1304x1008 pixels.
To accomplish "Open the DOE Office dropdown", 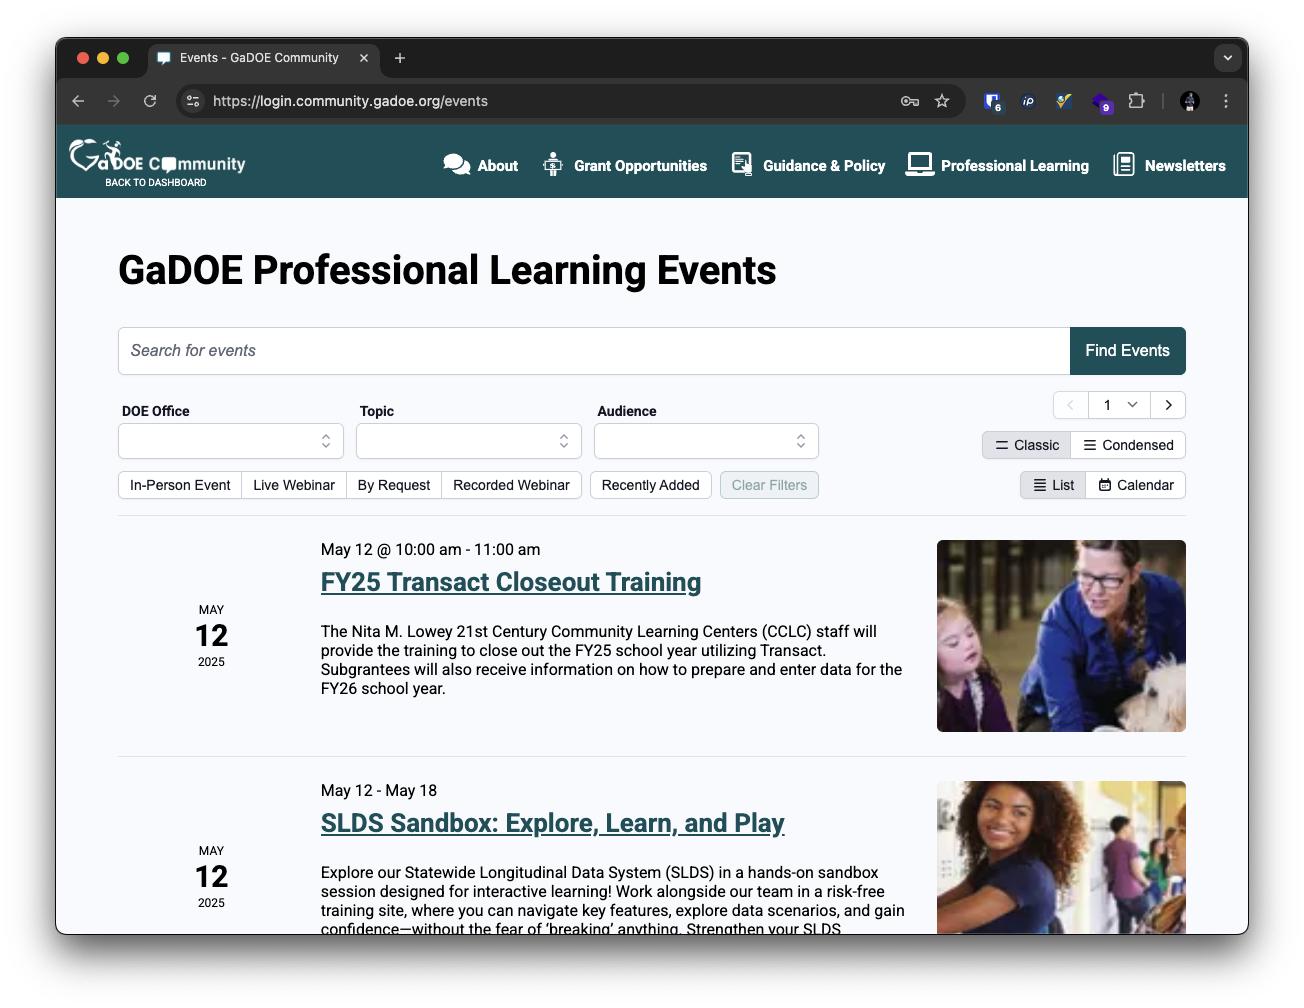I will coord(230,441).
